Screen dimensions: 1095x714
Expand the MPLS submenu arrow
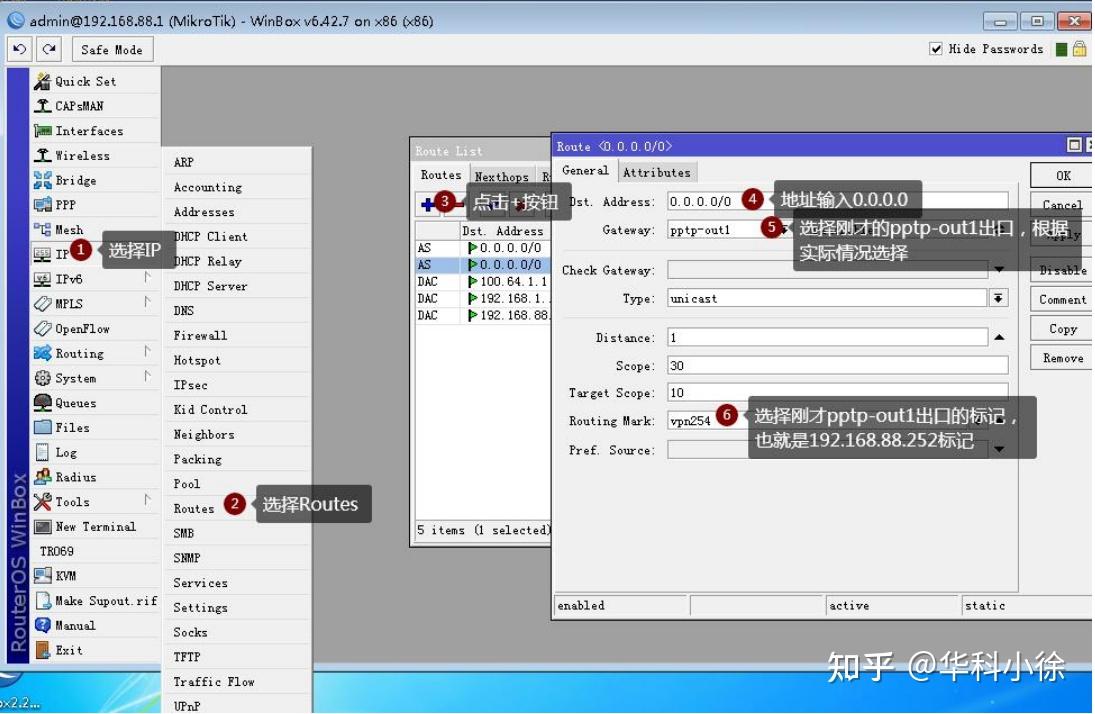pos(147,302)
